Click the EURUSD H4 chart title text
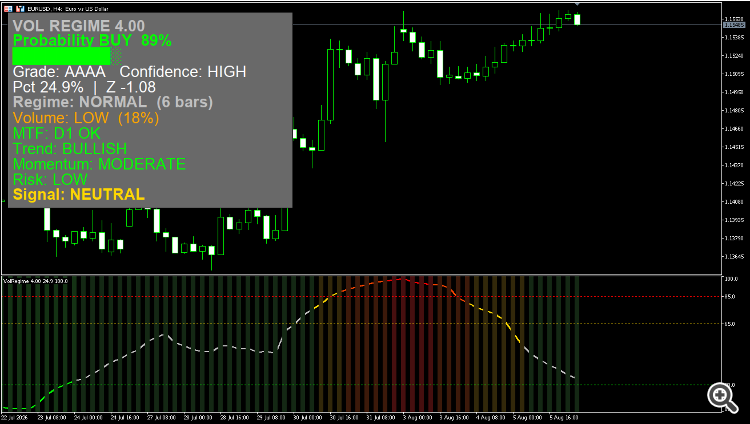The width and height of the screenshot is (750, 424). point(68,9)
